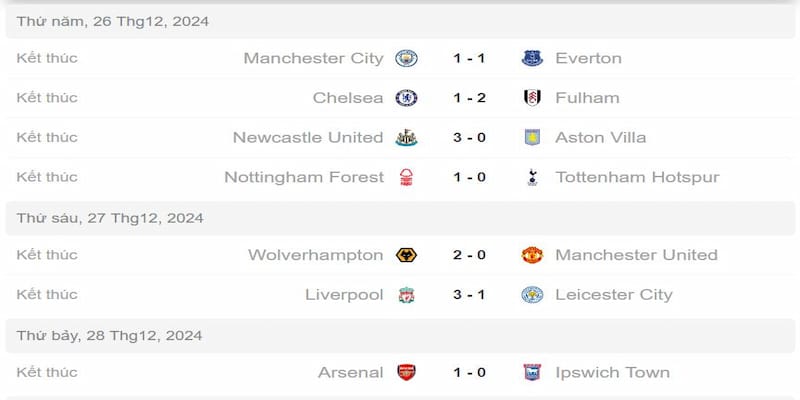Click the Wolverhampton wolf crest

406,255
